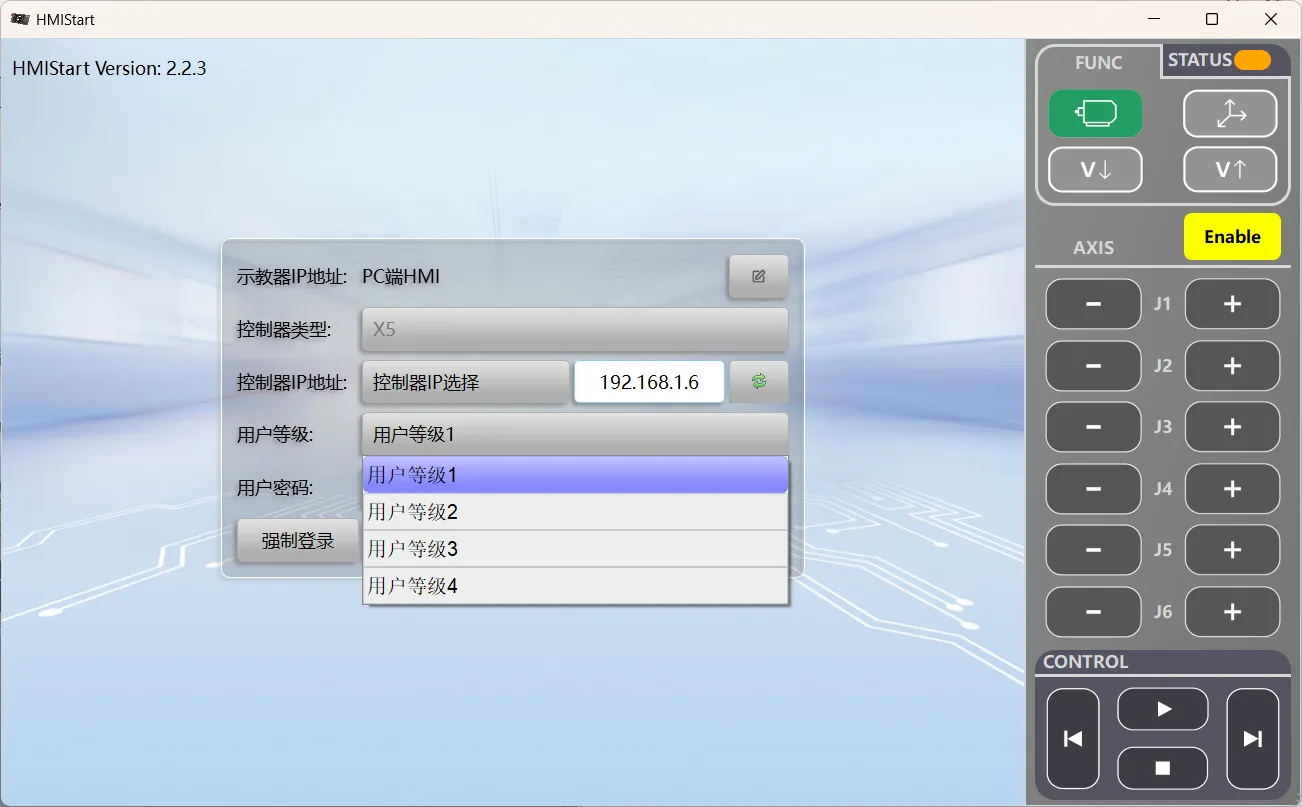Open the 控制器IP选择 dropdown
The width and height of the screenshot is (1302, 807).
tap(465, 382)
